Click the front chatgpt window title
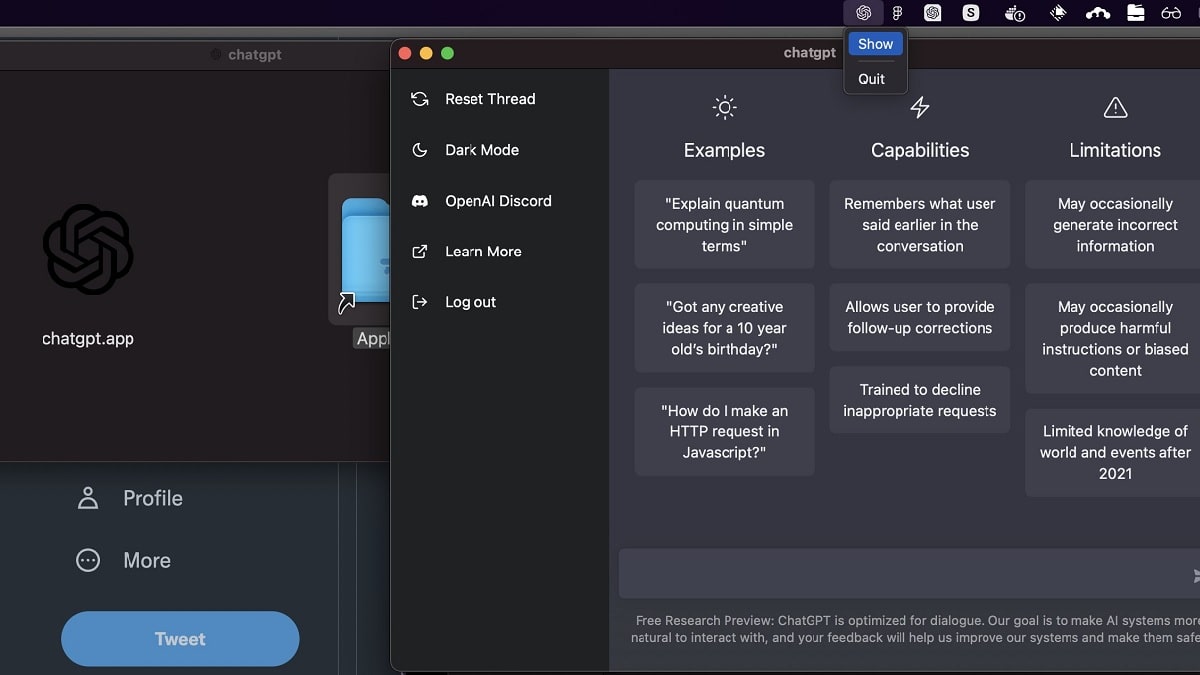 [810, 53]
